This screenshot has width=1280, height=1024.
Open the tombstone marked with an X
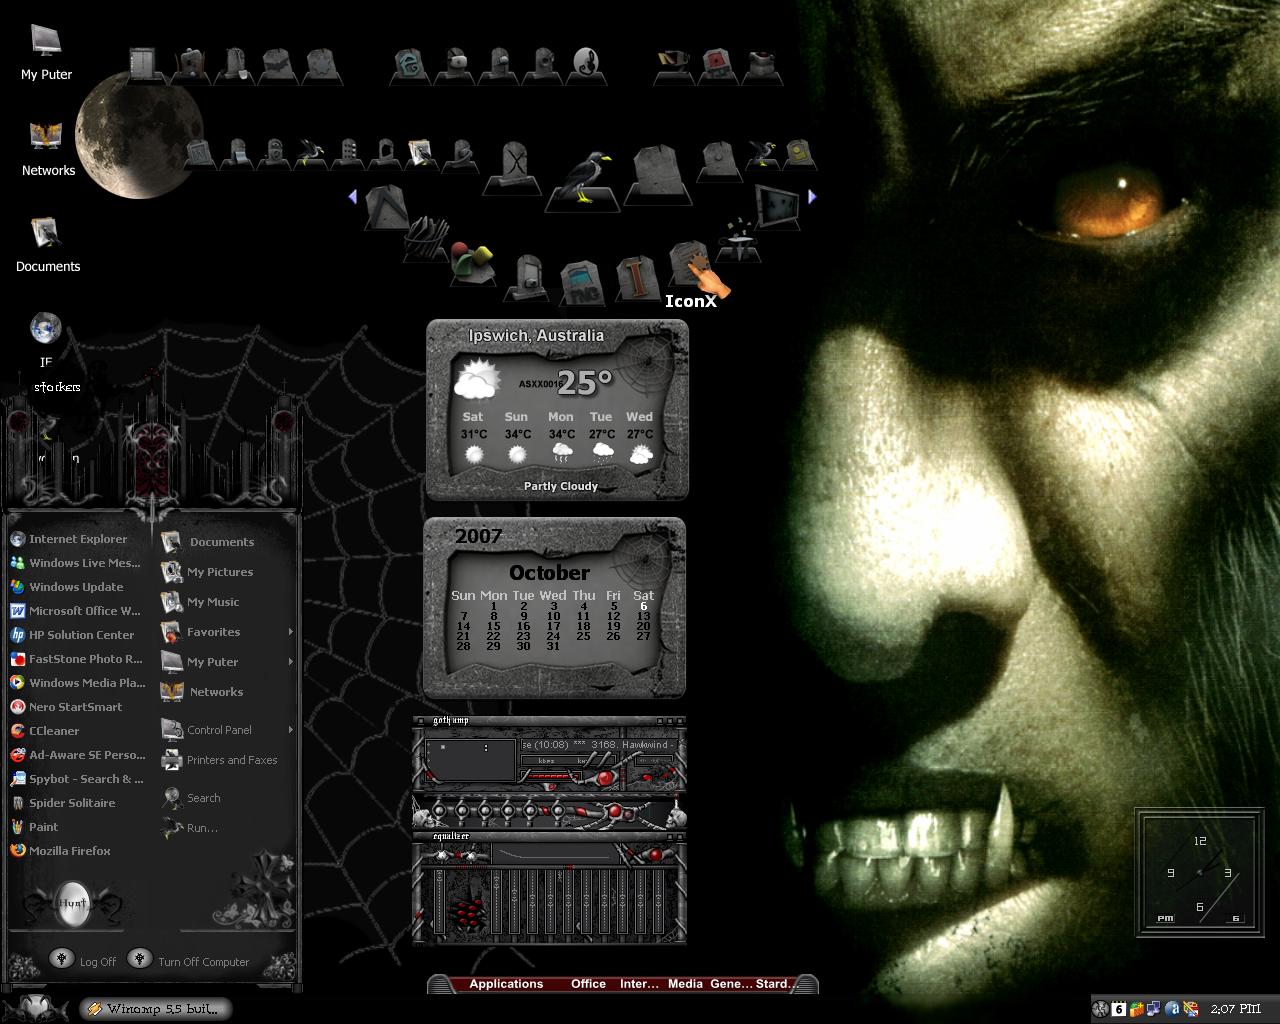point(514,166)
